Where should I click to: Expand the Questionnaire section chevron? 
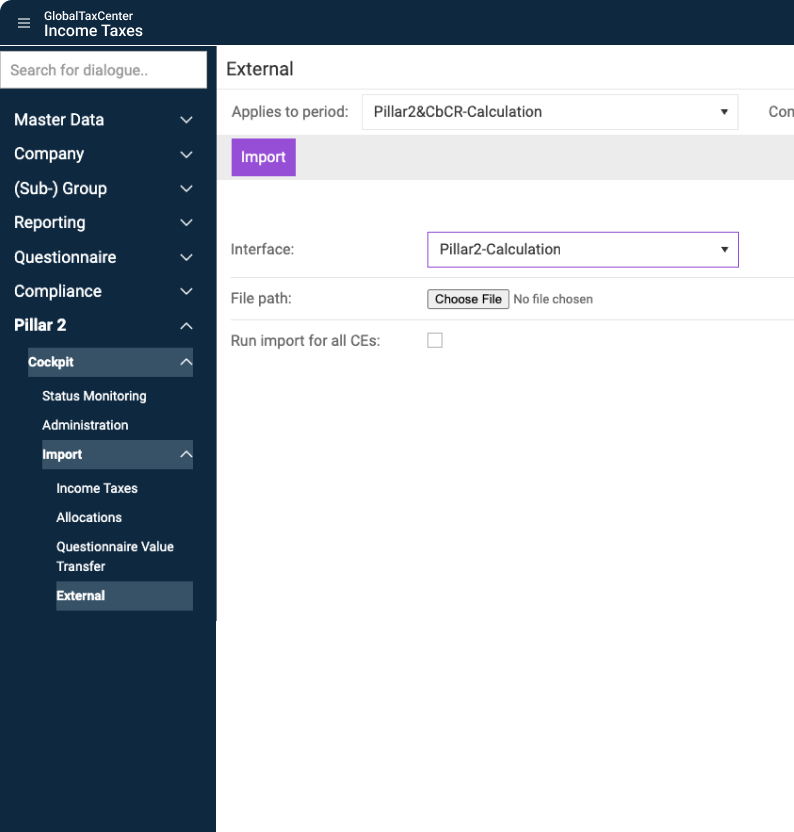(x=186, y=257)
